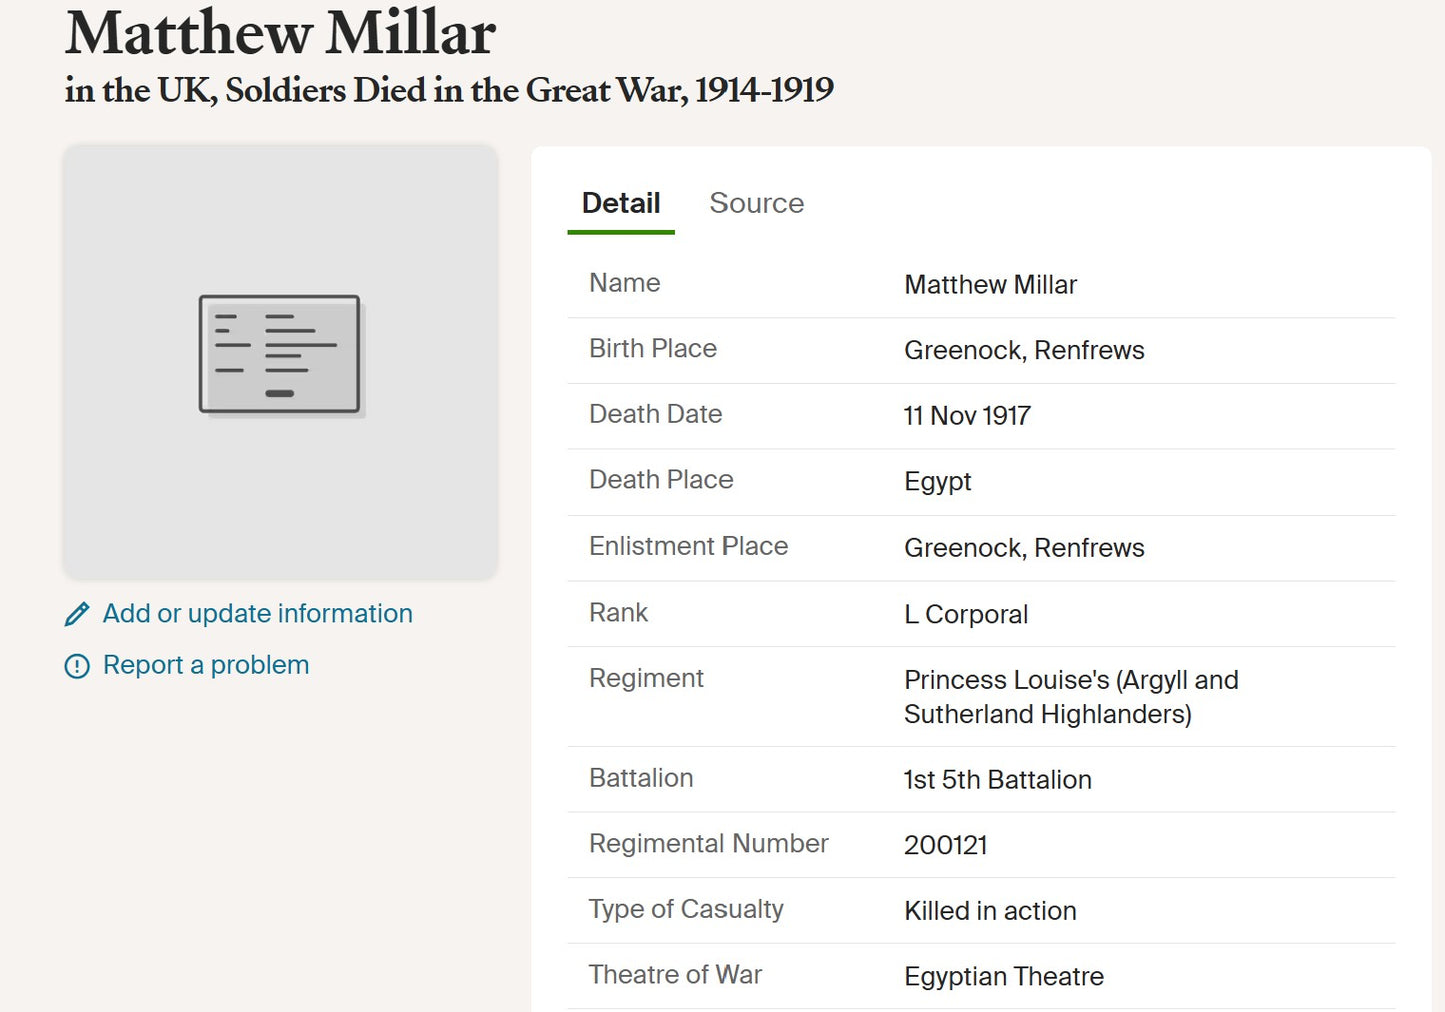This screenshot has height=1012, width=1445.
Task: Click the large Matthew Millar page heading
Action: pyautogui.click(x=280, y=33)
